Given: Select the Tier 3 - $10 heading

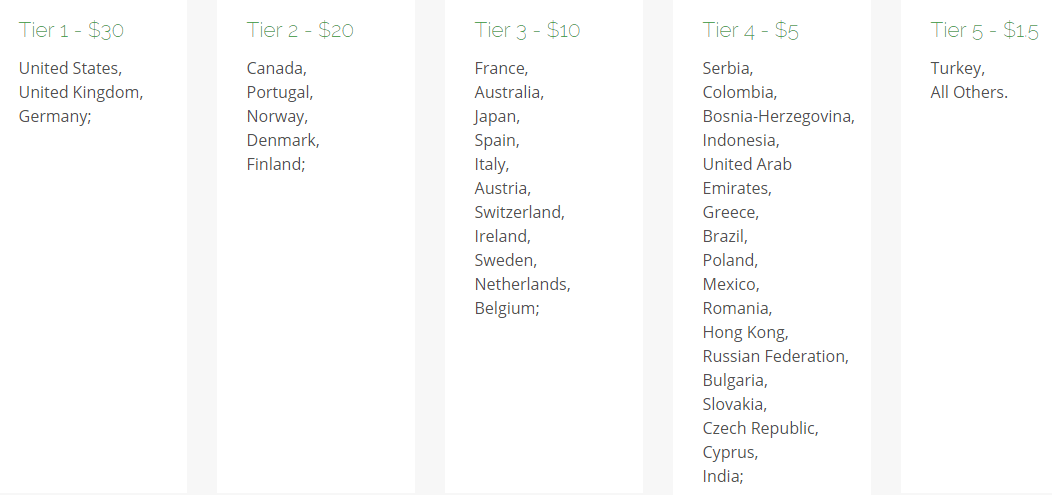Looking at the screenshot, I should tap(527, 30).
